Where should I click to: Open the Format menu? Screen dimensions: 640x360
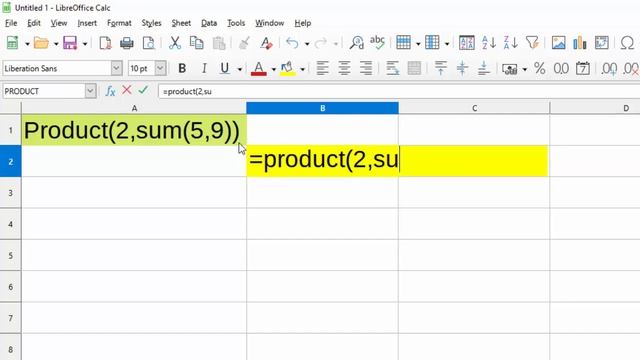(119, 23)
